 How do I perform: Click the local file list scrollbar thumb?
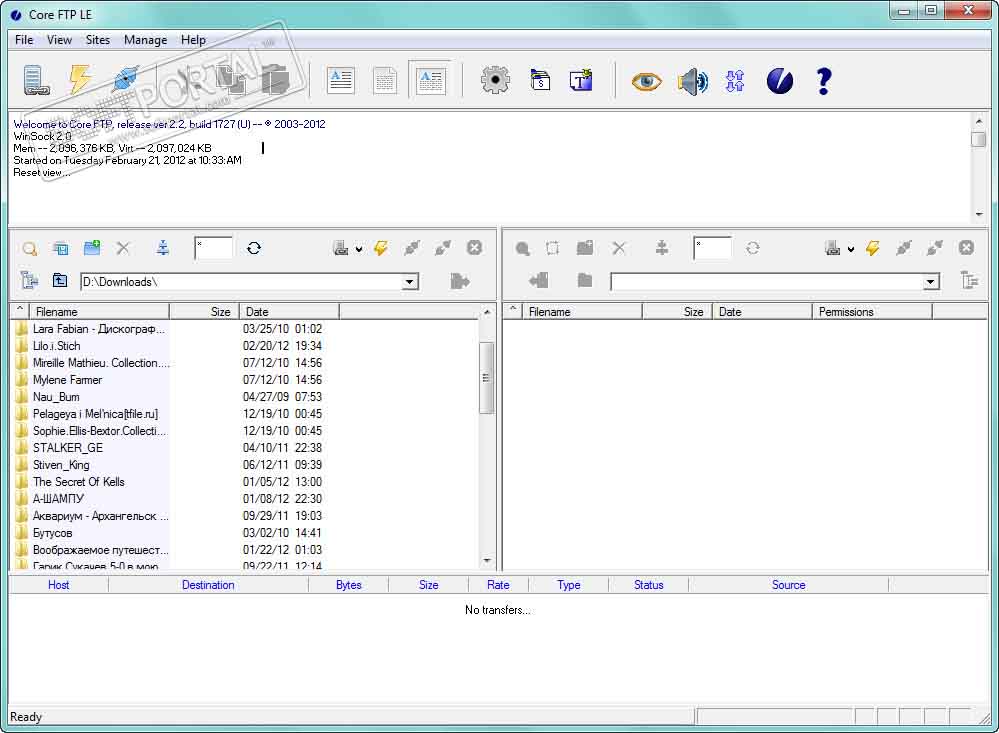tap(486, 378)
